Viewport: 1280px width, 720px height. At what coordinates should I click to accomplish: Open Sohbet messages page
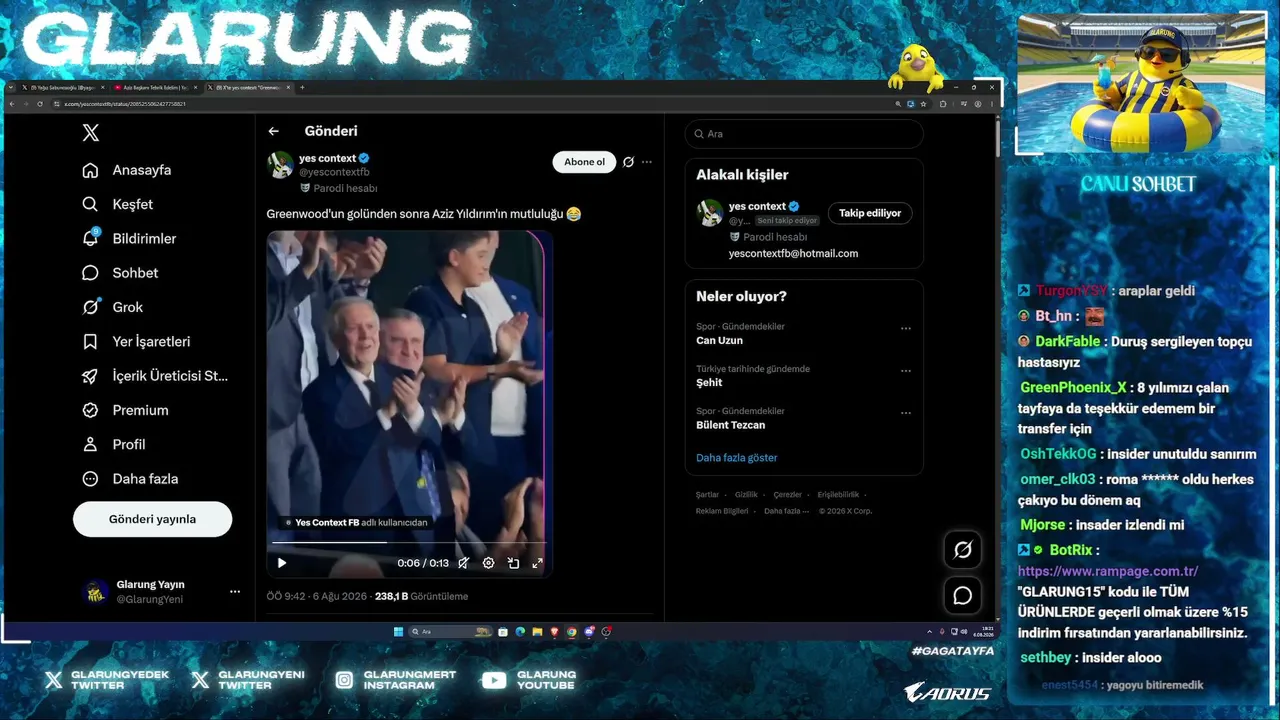[x=120, y=273]
